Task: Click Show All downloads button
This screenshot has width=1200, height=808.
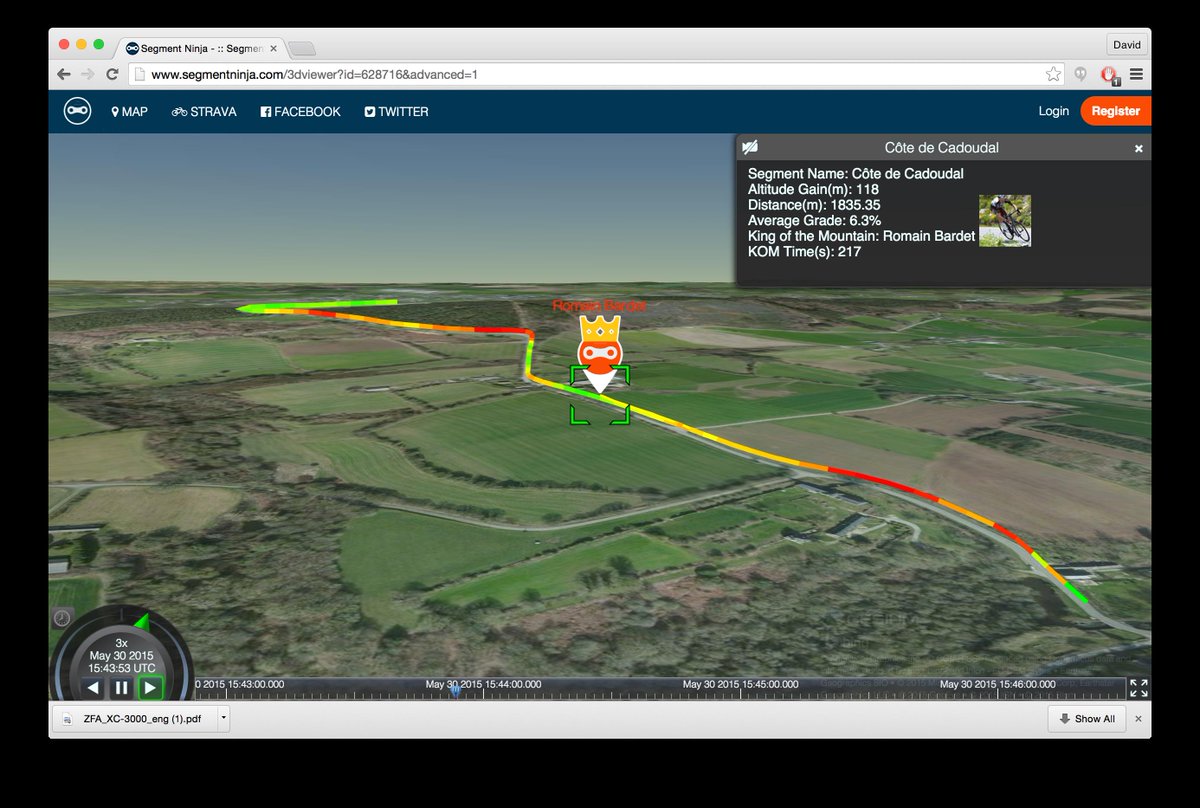Action: pos(1087,719)
